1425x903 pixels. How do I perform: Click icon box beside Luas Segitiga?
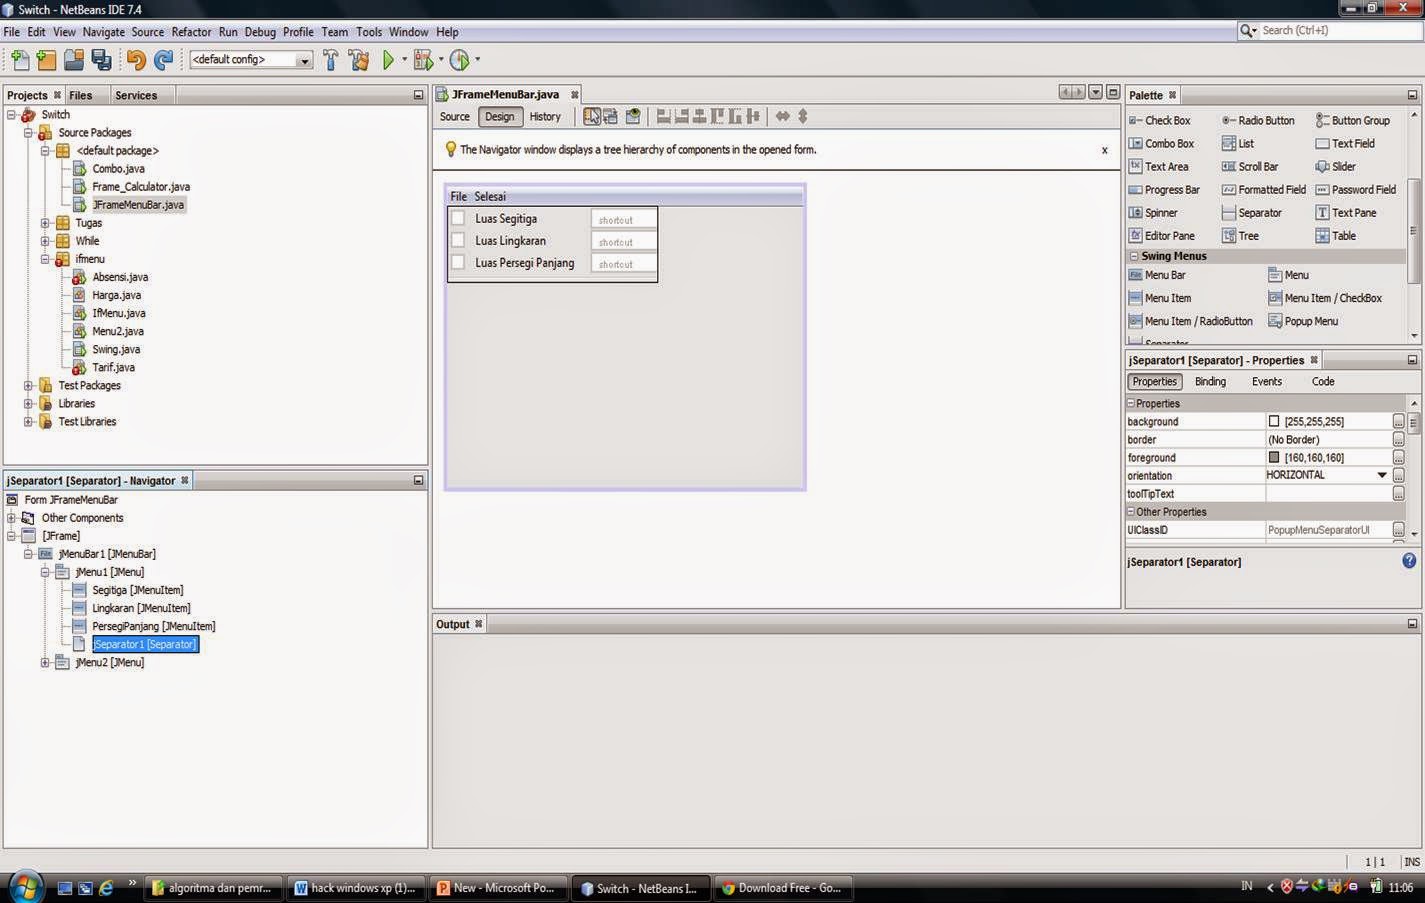458,218
